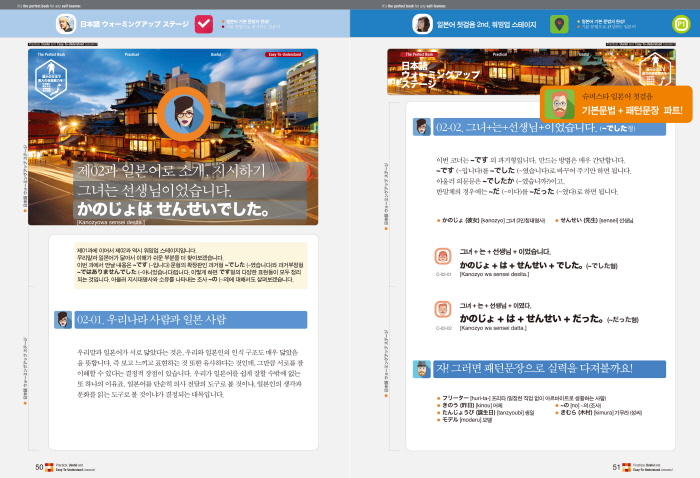Click the blue '02-01' section heading bar
The width and height of the screenshot is (700, 478).
click(180, 319)
